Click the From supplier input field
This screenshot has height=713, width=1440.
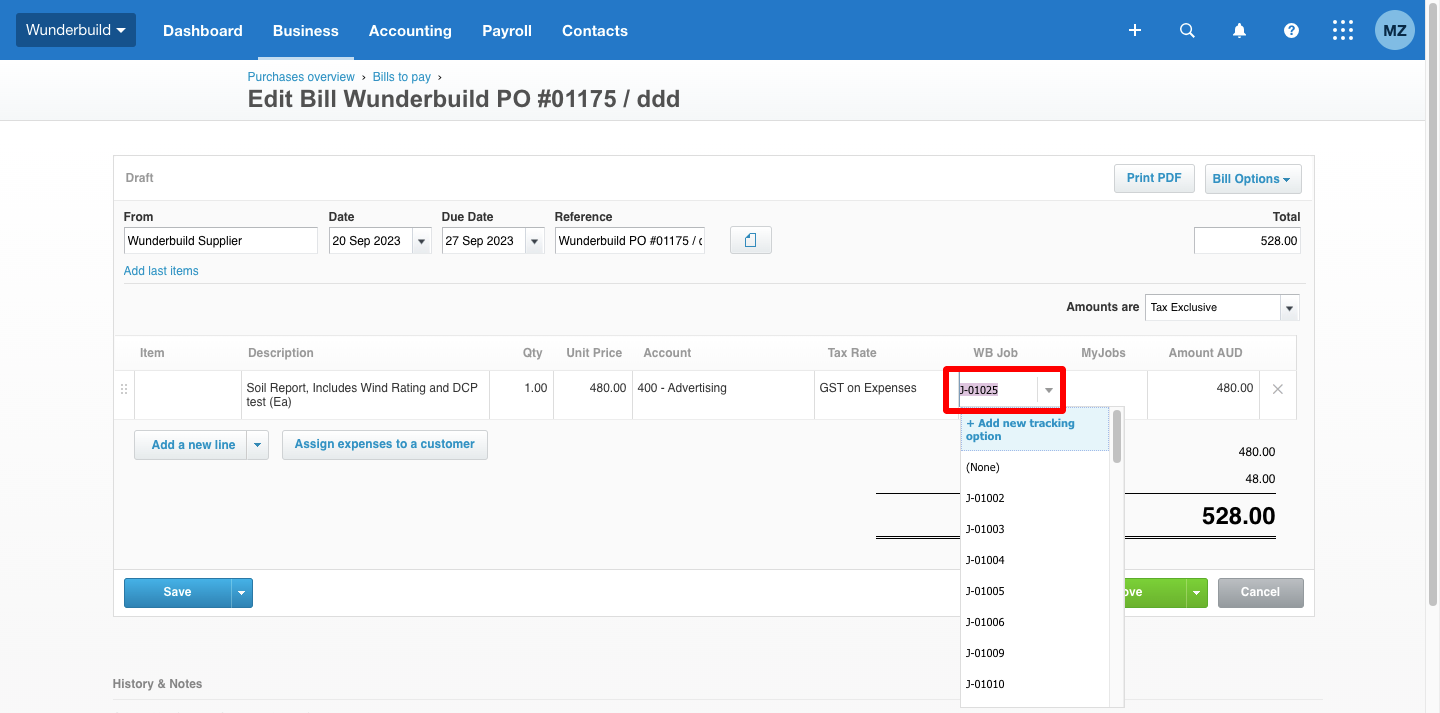coord(221,241)
